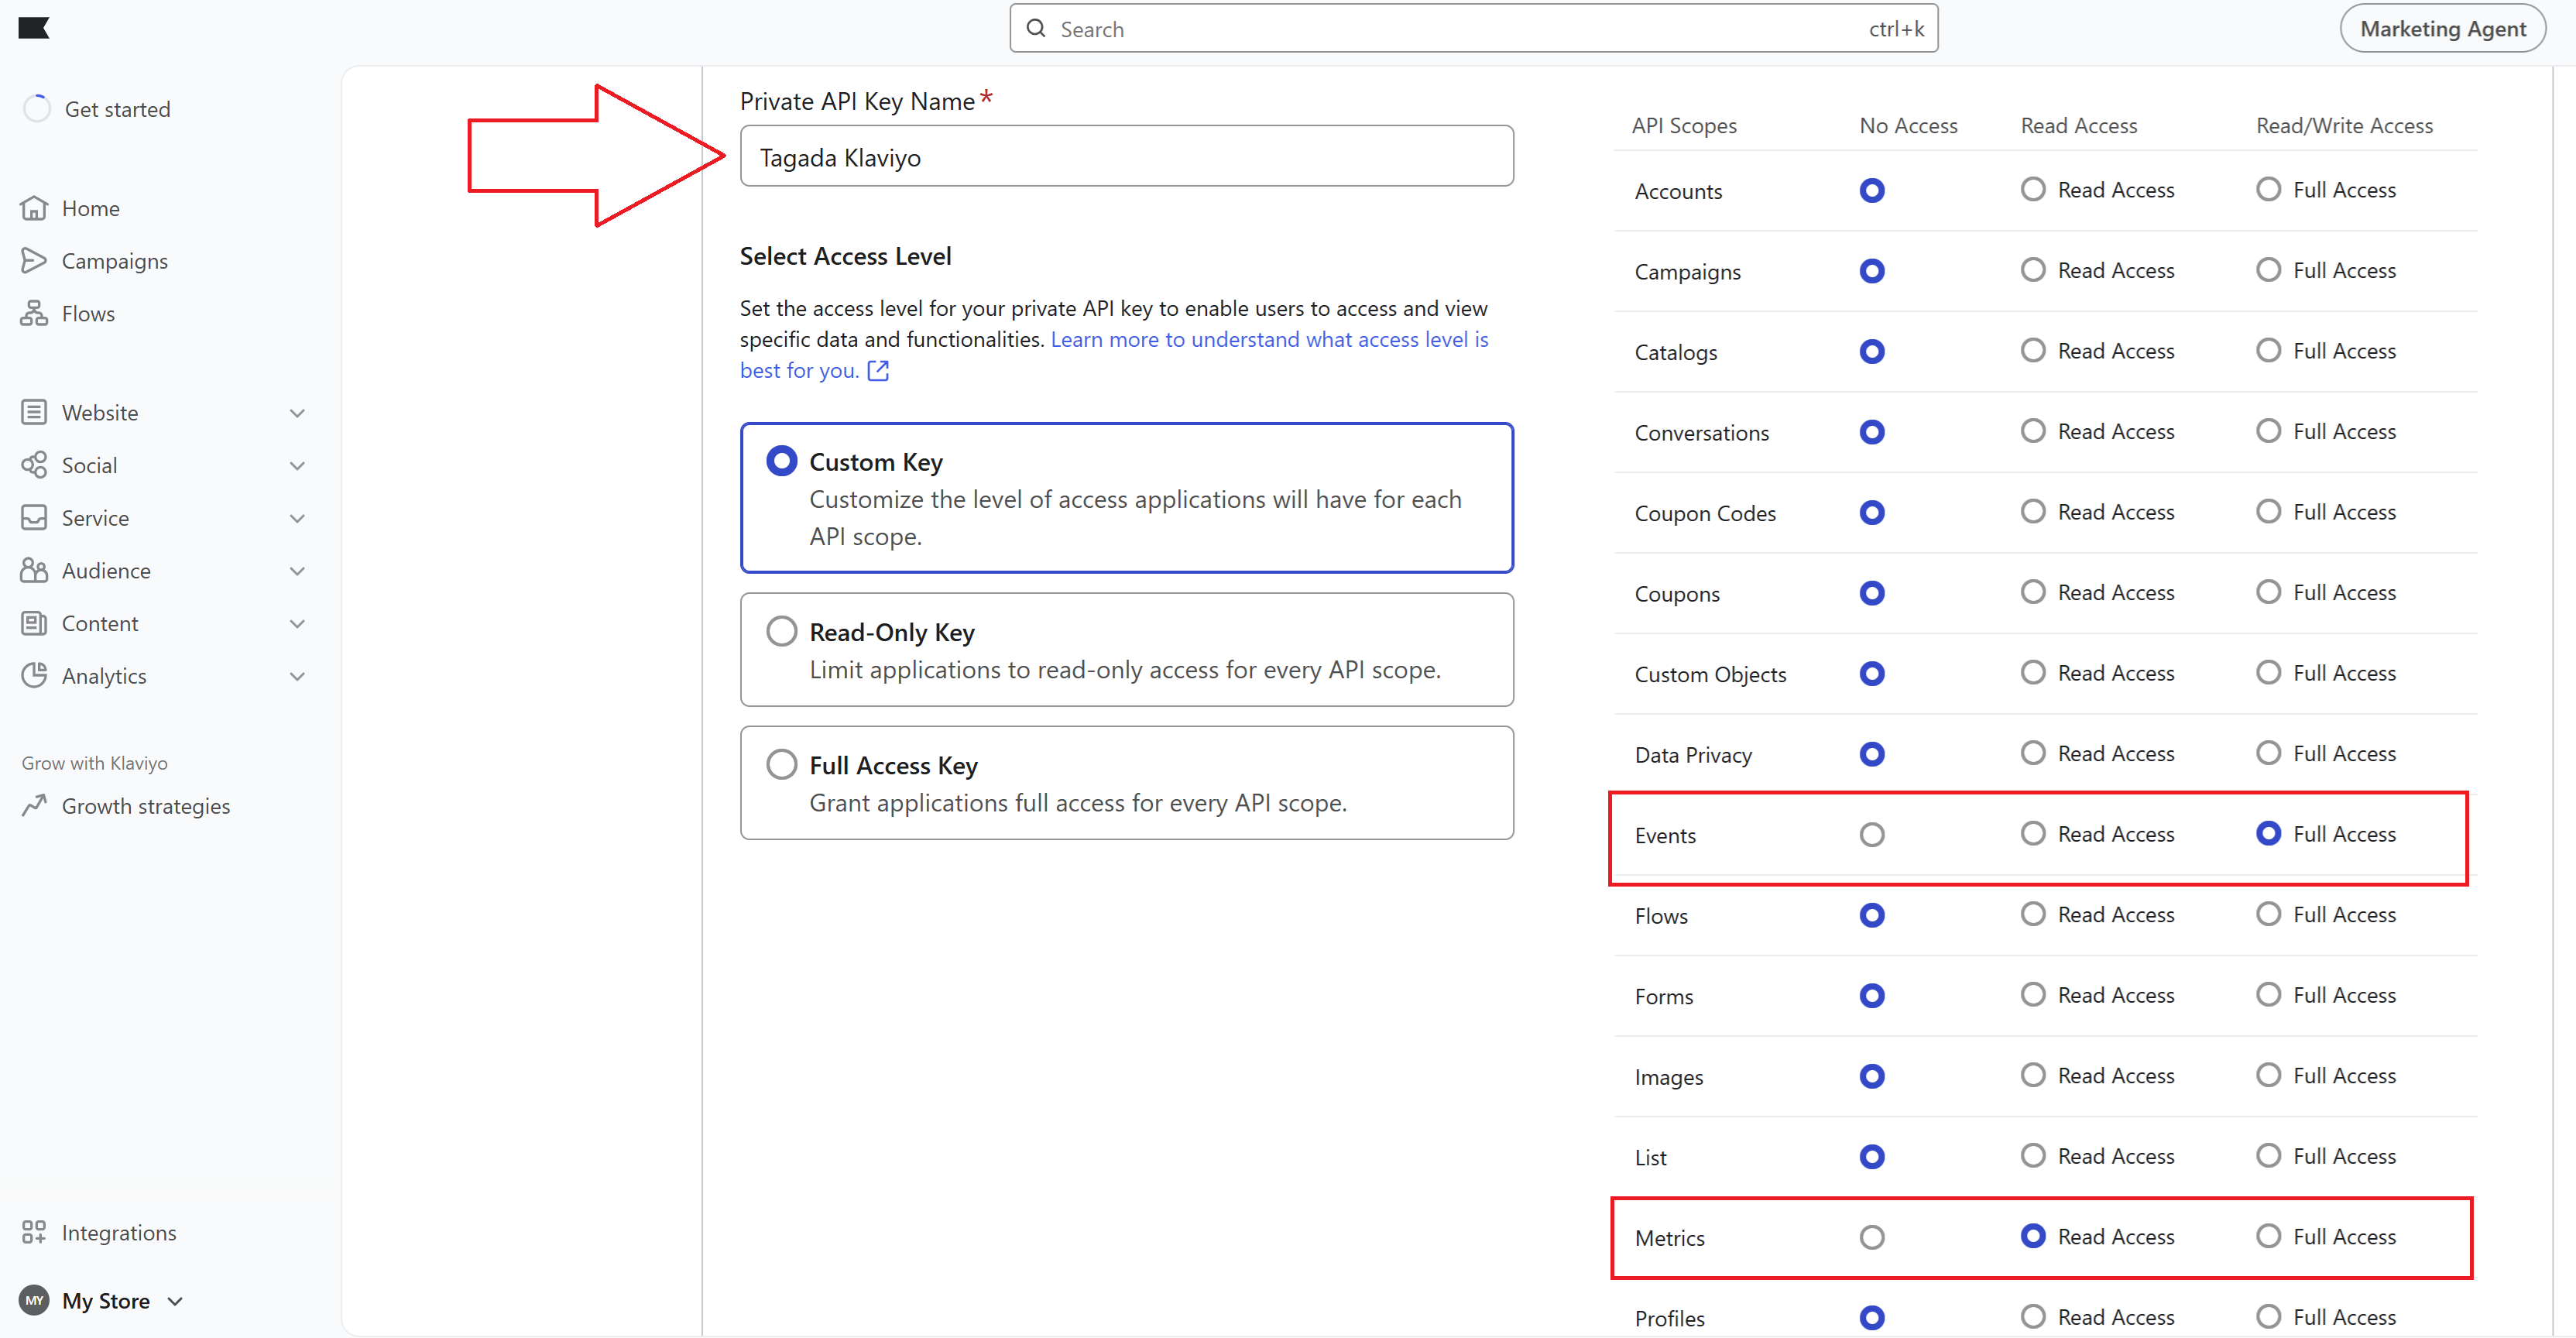Click the search magnifier icon
The image size is (2576, 1338).
tap(1036, 29)
